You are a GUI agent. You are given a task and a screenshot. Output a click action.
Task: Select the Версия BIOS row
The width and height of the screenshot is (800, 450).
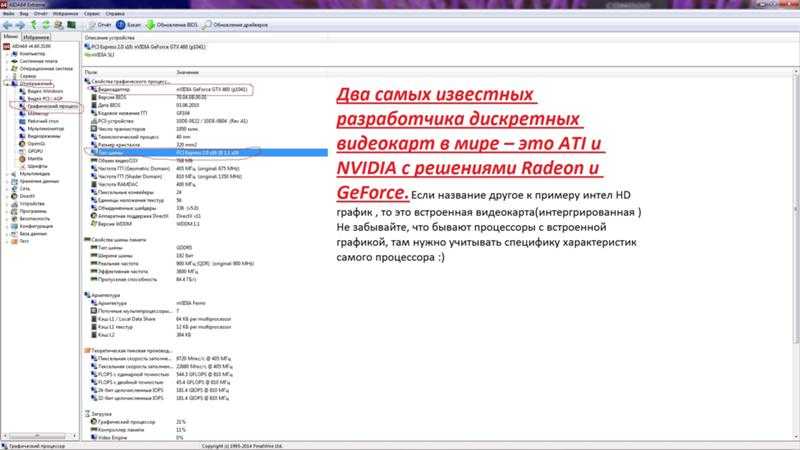point(205,97)
